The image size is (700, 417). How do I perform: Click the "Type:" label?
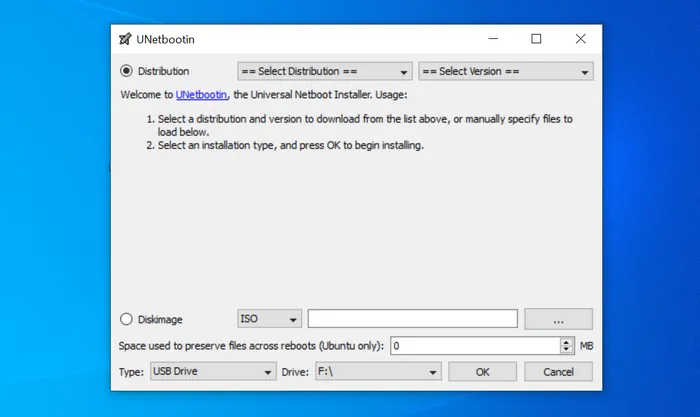pyautogui.click(x=131, y=372)
